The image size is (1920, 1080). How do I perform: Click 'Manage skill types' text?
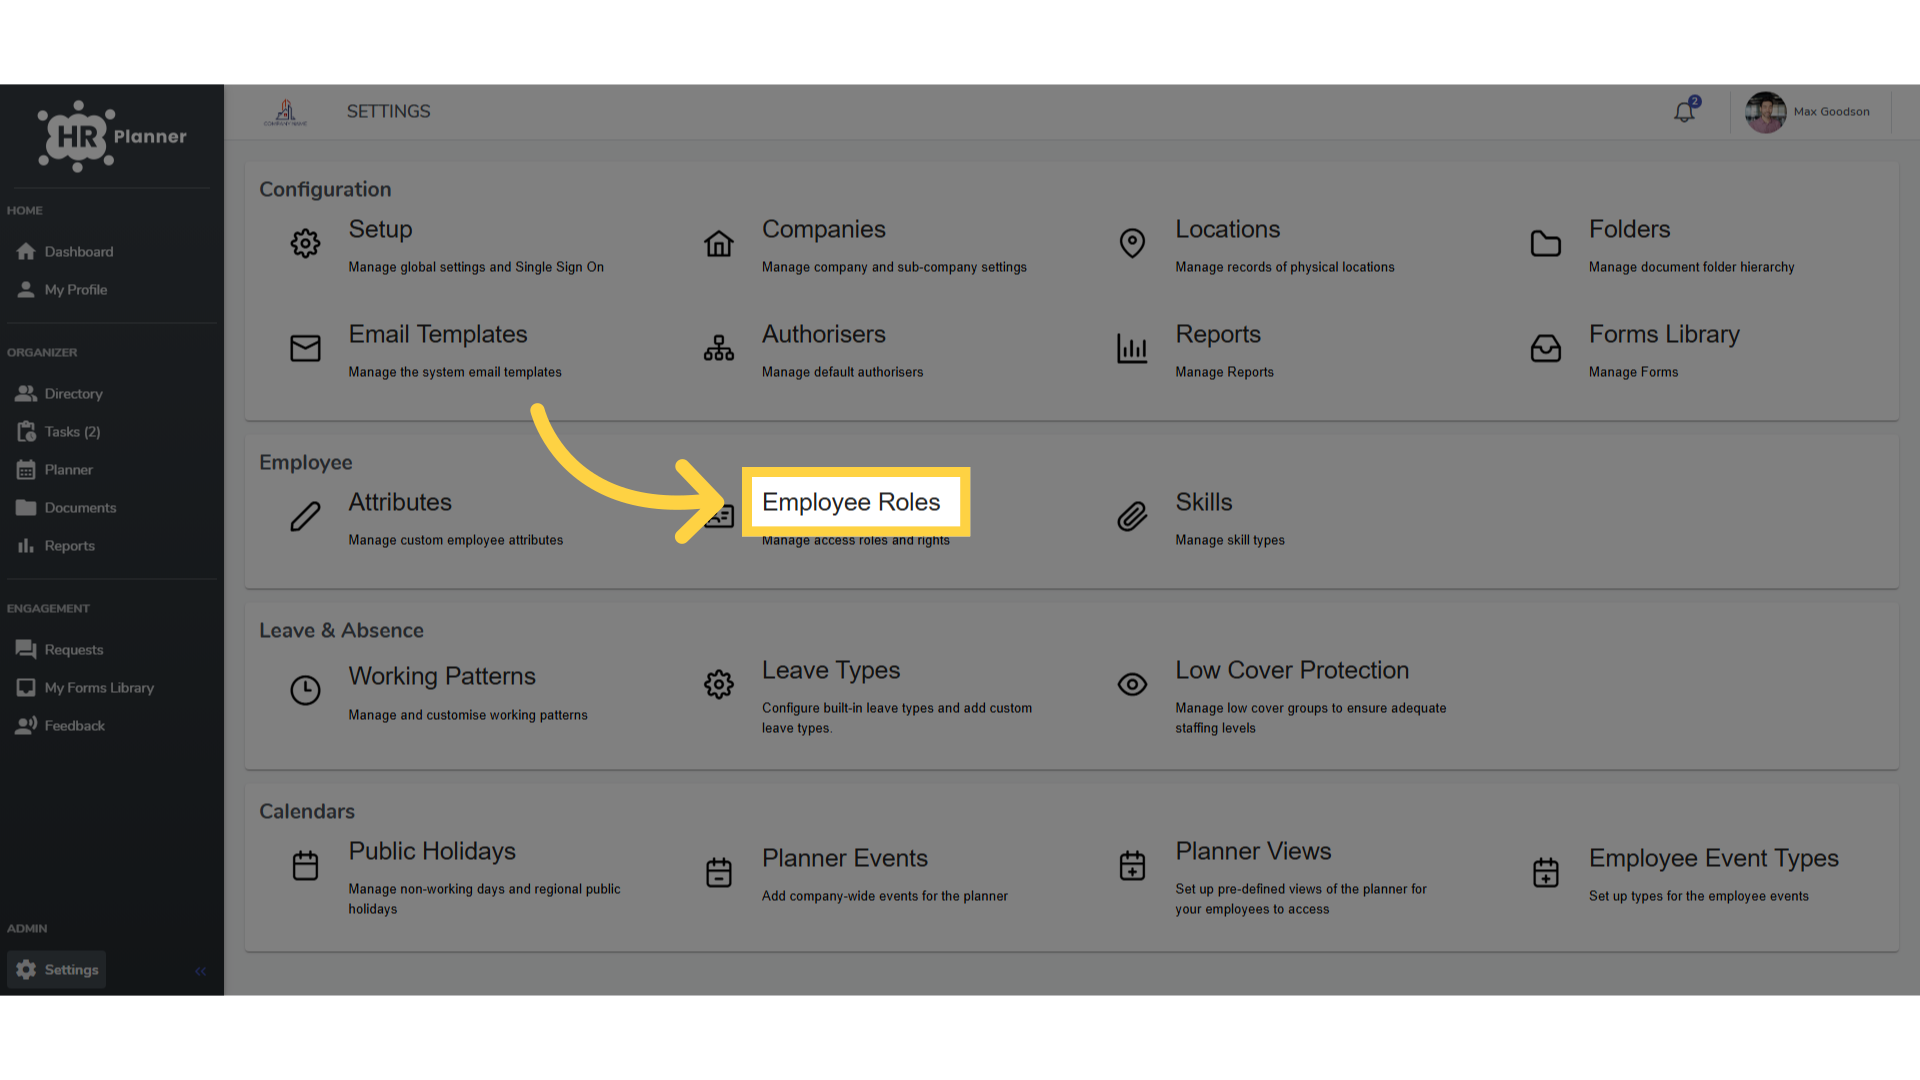click(1230, 540)
